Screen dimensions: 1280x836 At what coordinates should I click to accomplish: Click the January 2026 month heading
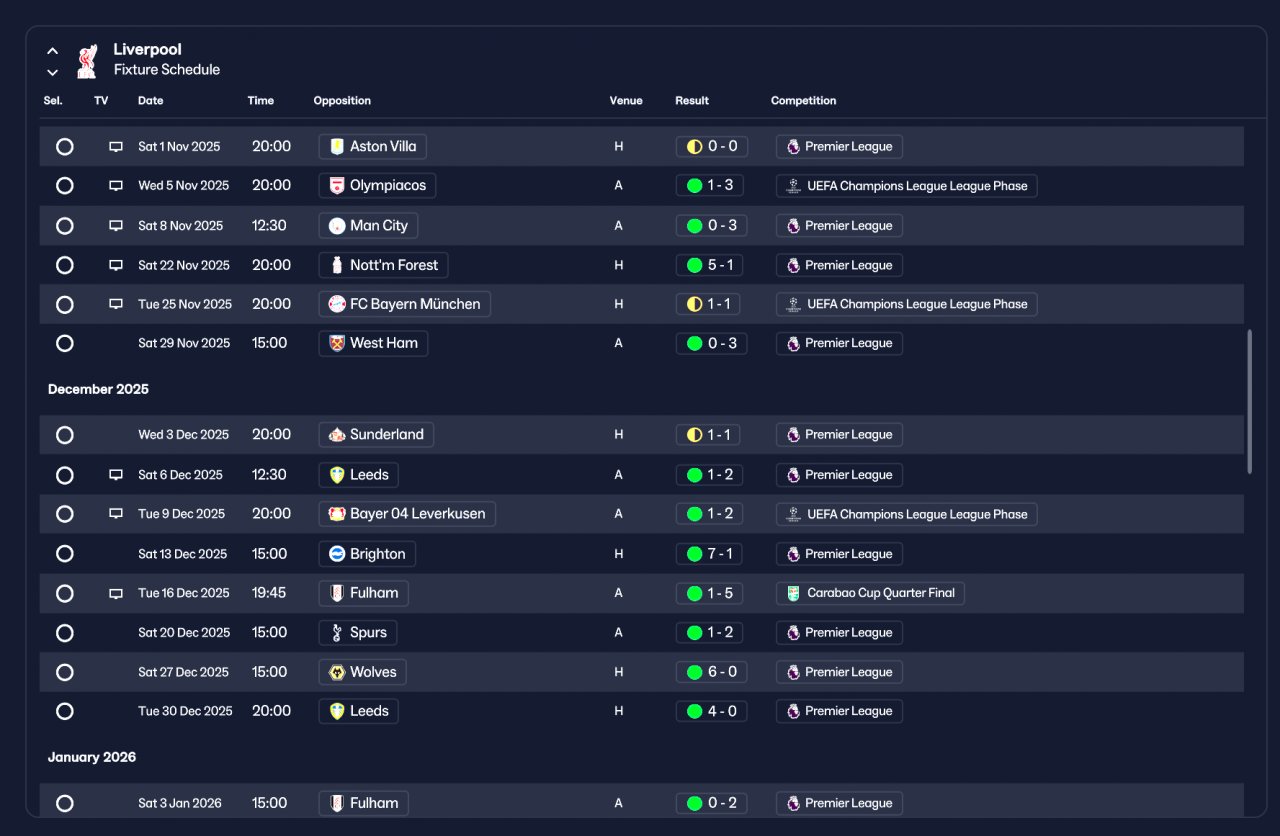[x=92, y=757]
